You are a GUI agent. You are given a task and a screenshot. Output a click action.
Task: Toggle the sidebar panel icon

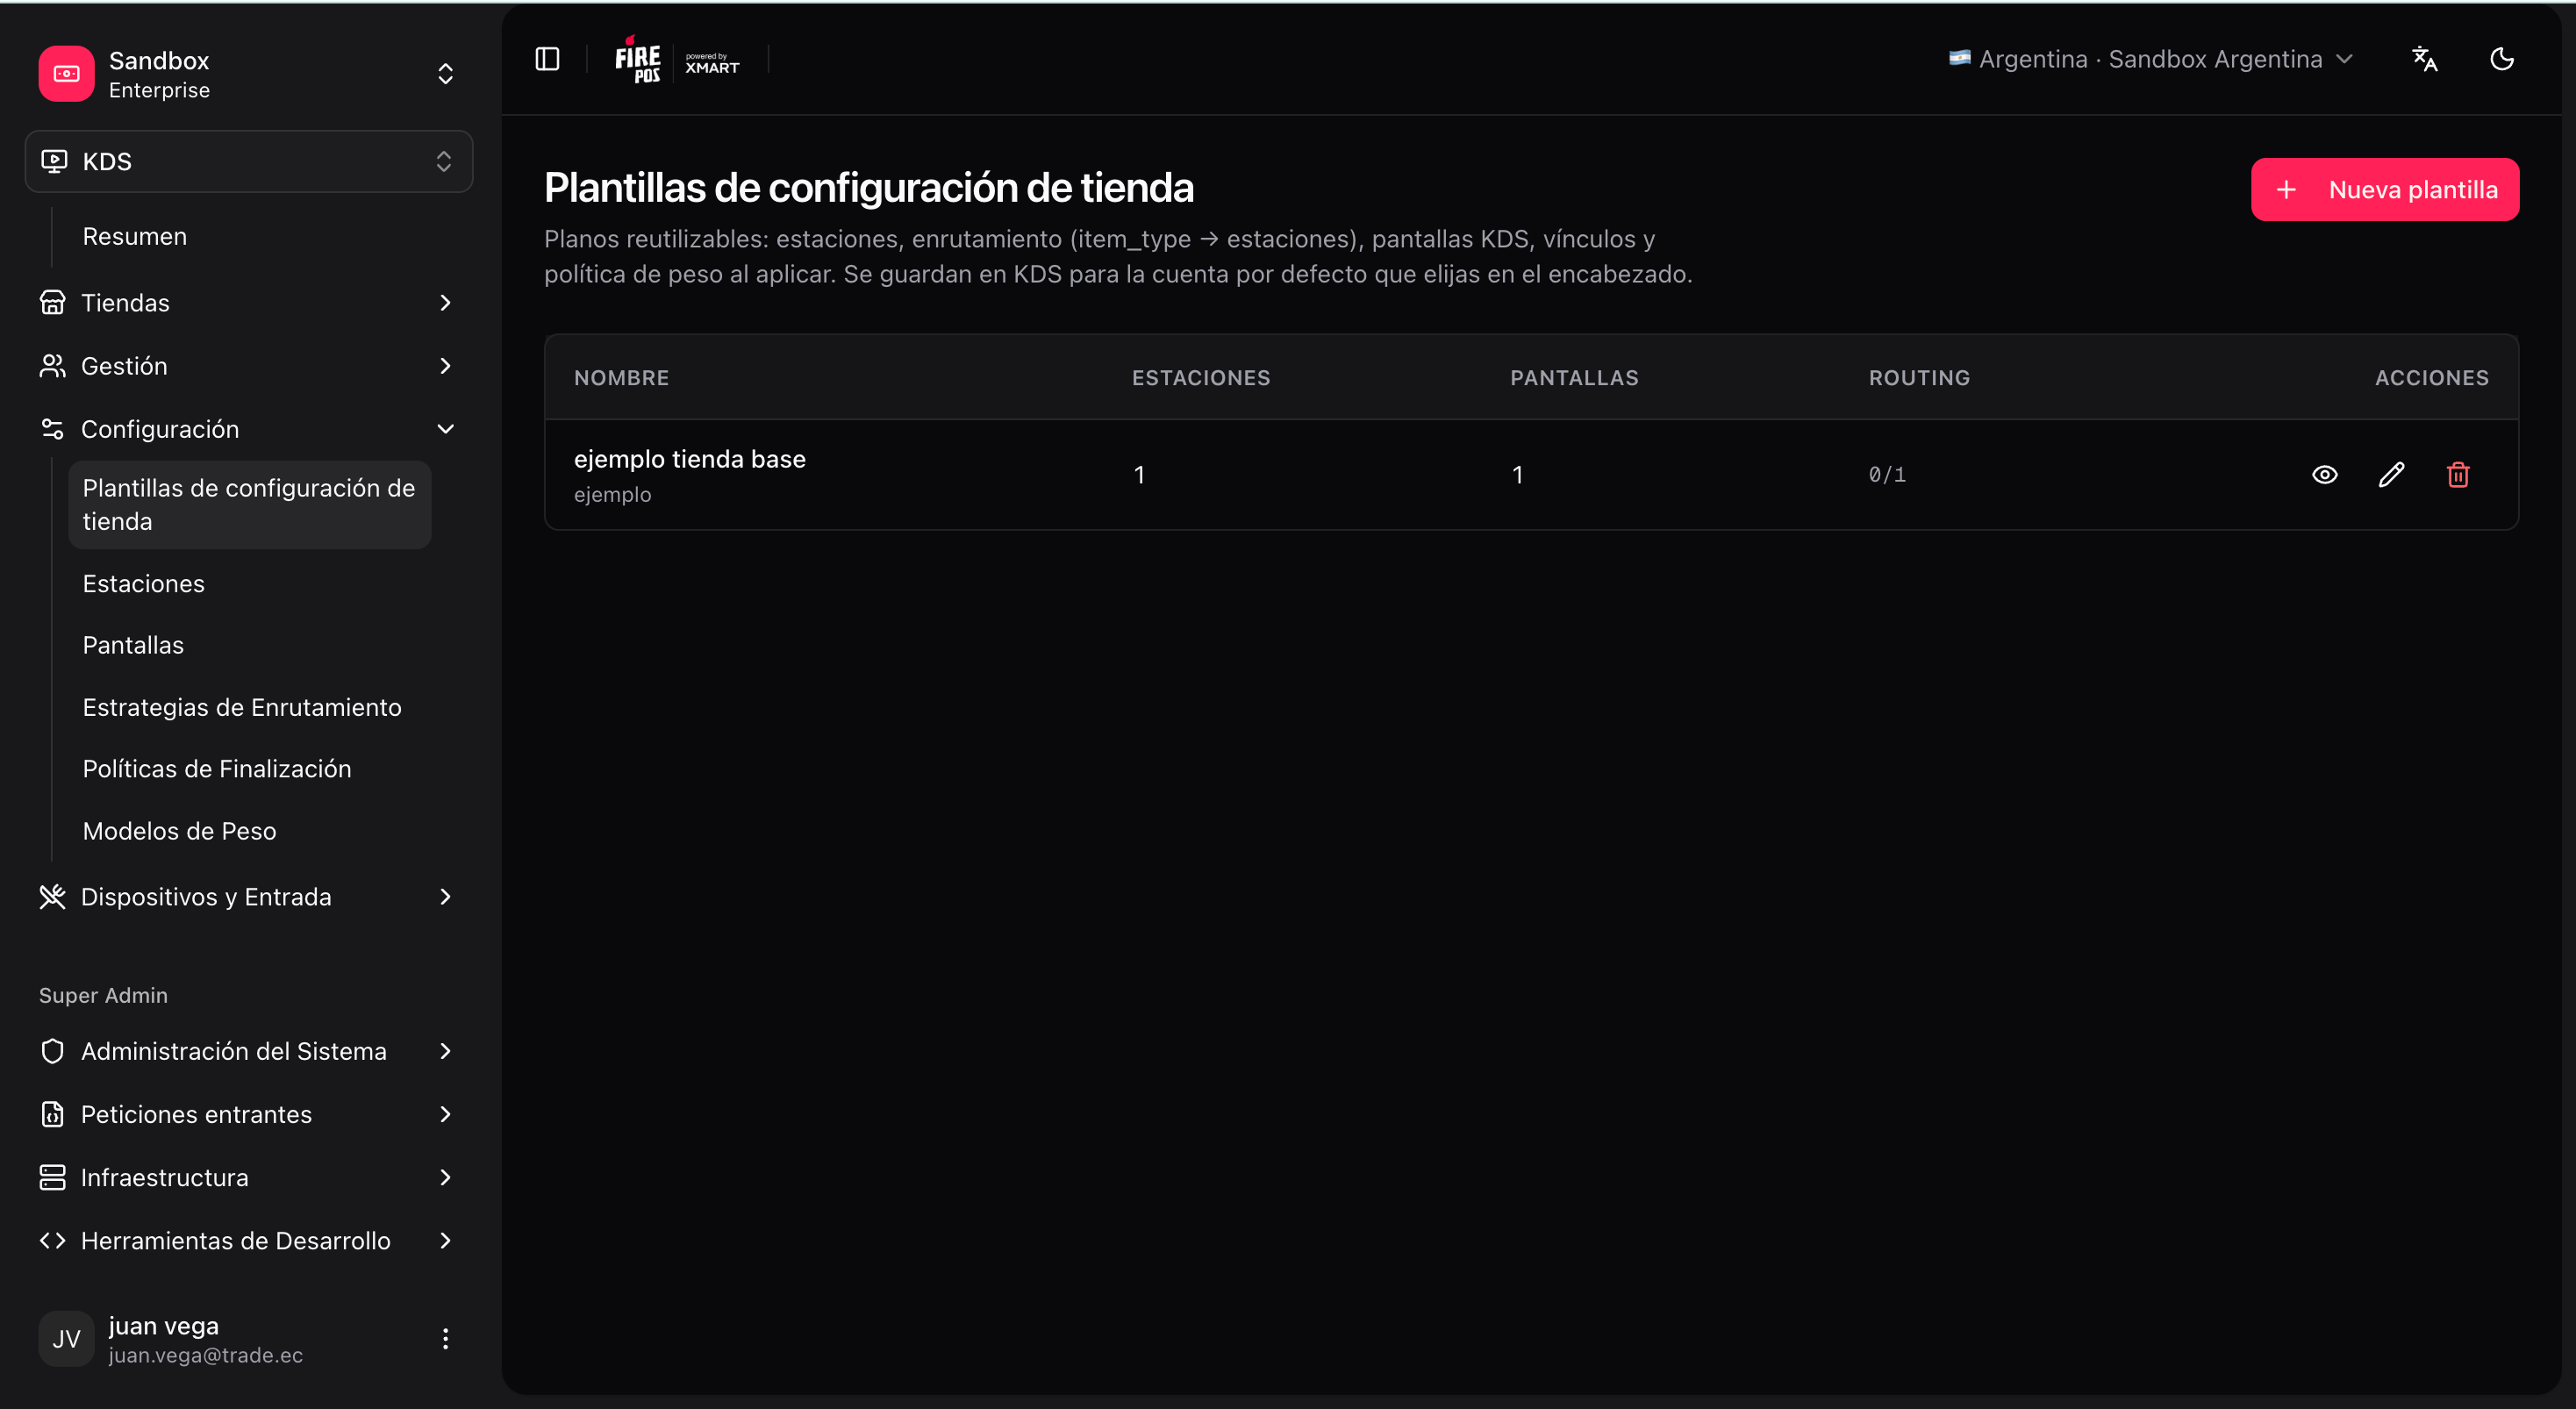tap(547, 59)
